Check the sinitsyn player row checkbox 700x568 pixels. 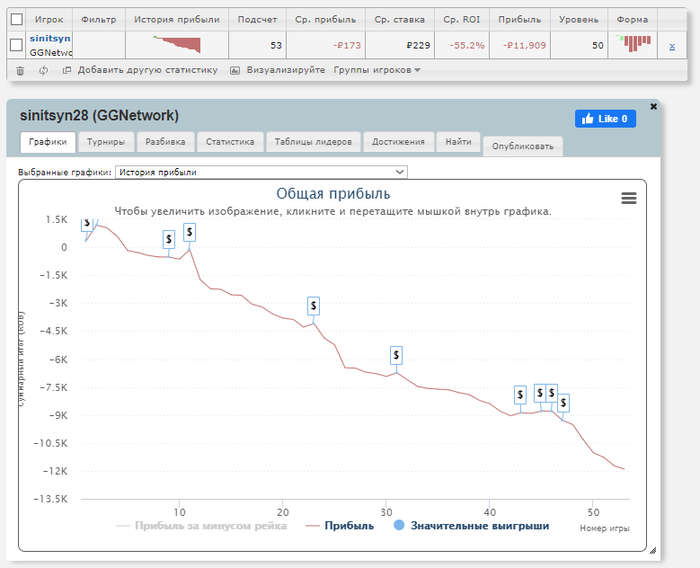[17, 45]
